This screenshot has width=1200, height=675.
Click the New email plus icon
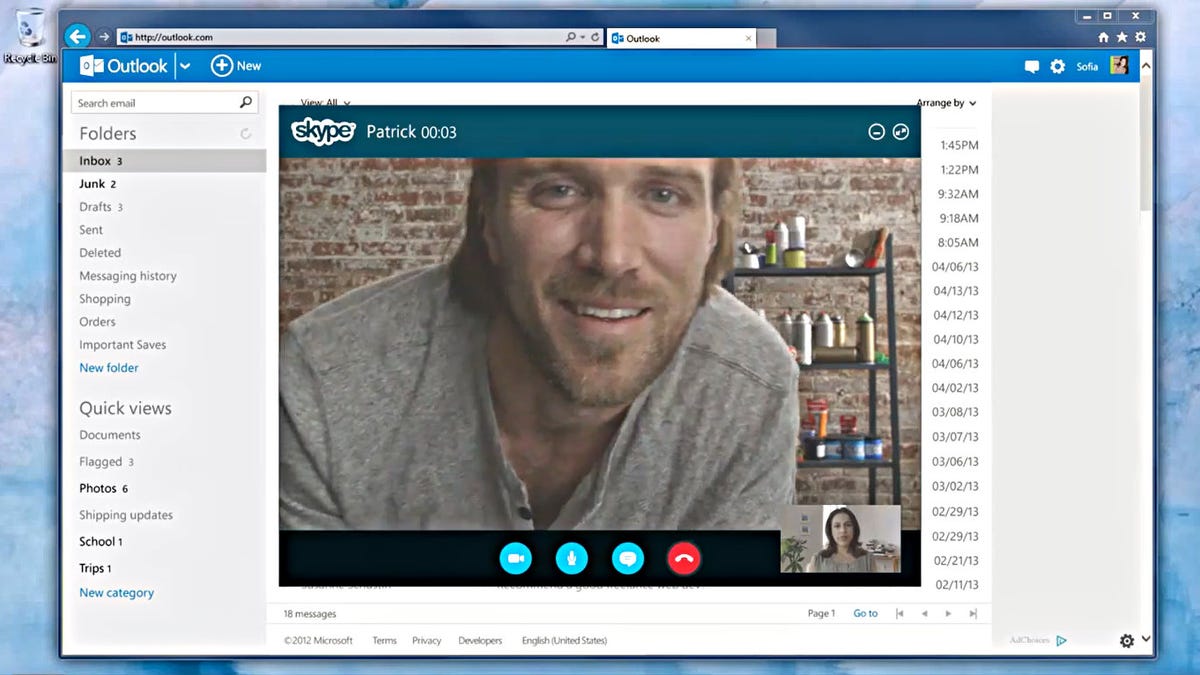tap(220, 66)
